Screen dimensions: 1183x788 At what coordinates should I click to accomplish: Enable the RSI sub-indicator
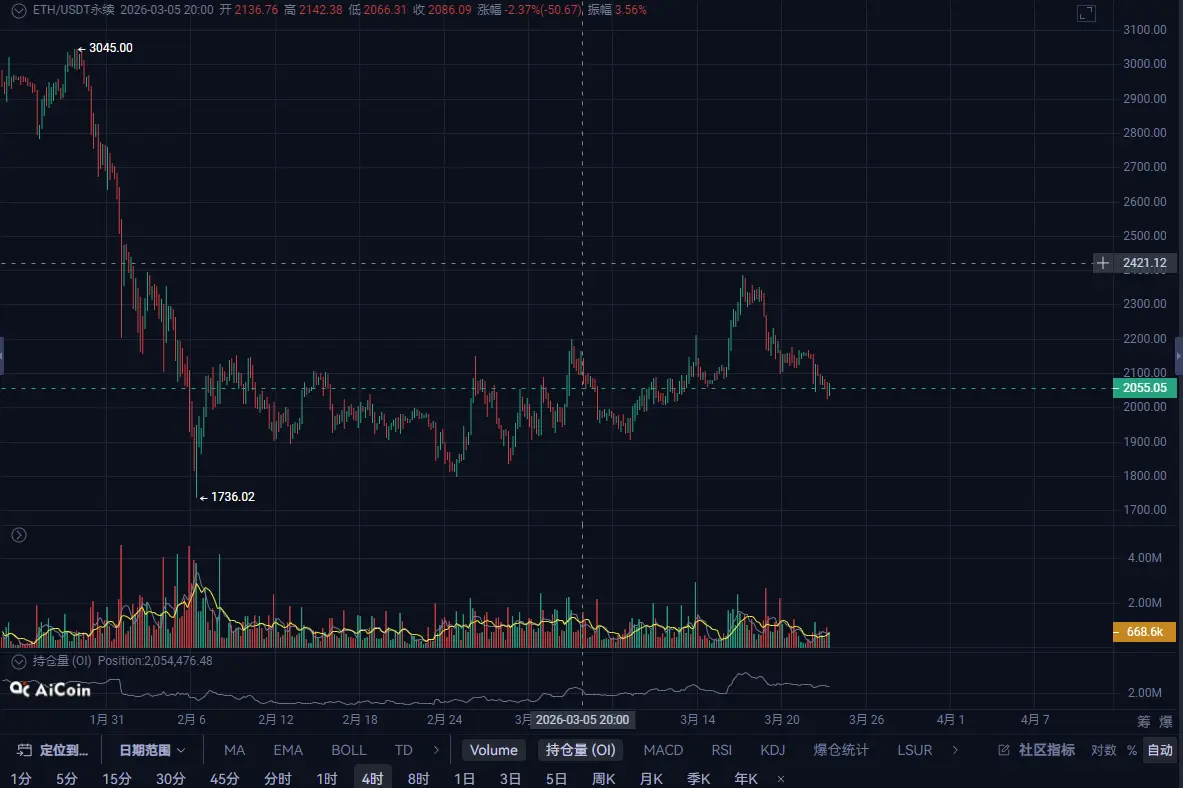(721, 750)
